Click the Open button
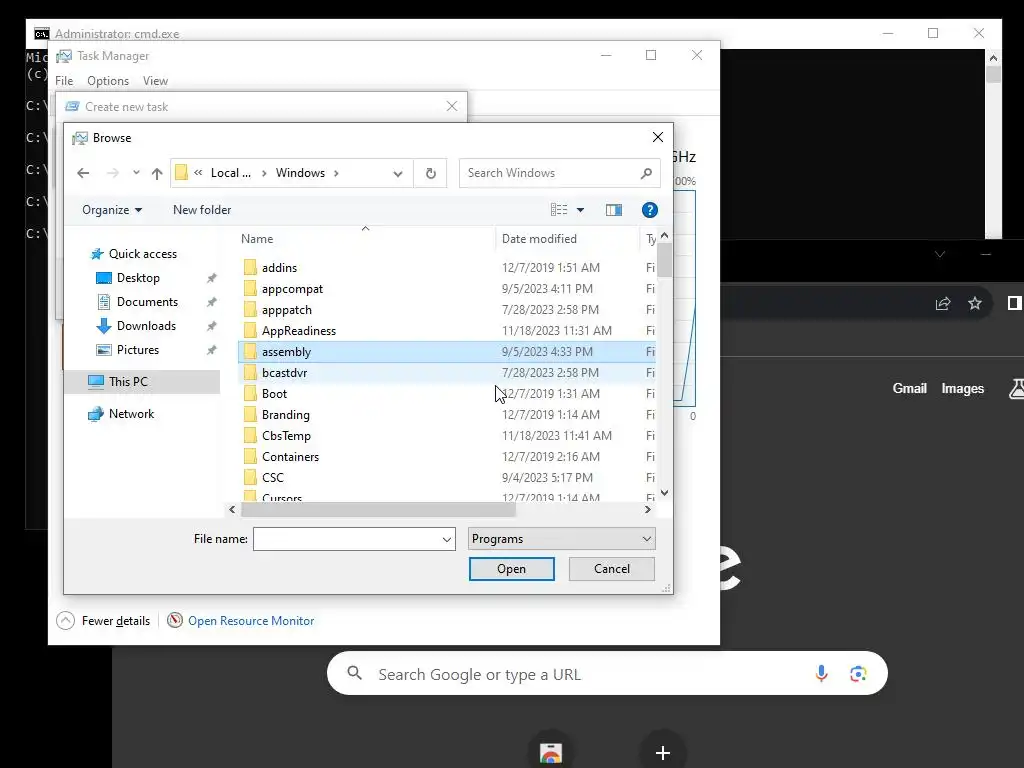The image size is (1024, 768). click(x=511, y=569)
